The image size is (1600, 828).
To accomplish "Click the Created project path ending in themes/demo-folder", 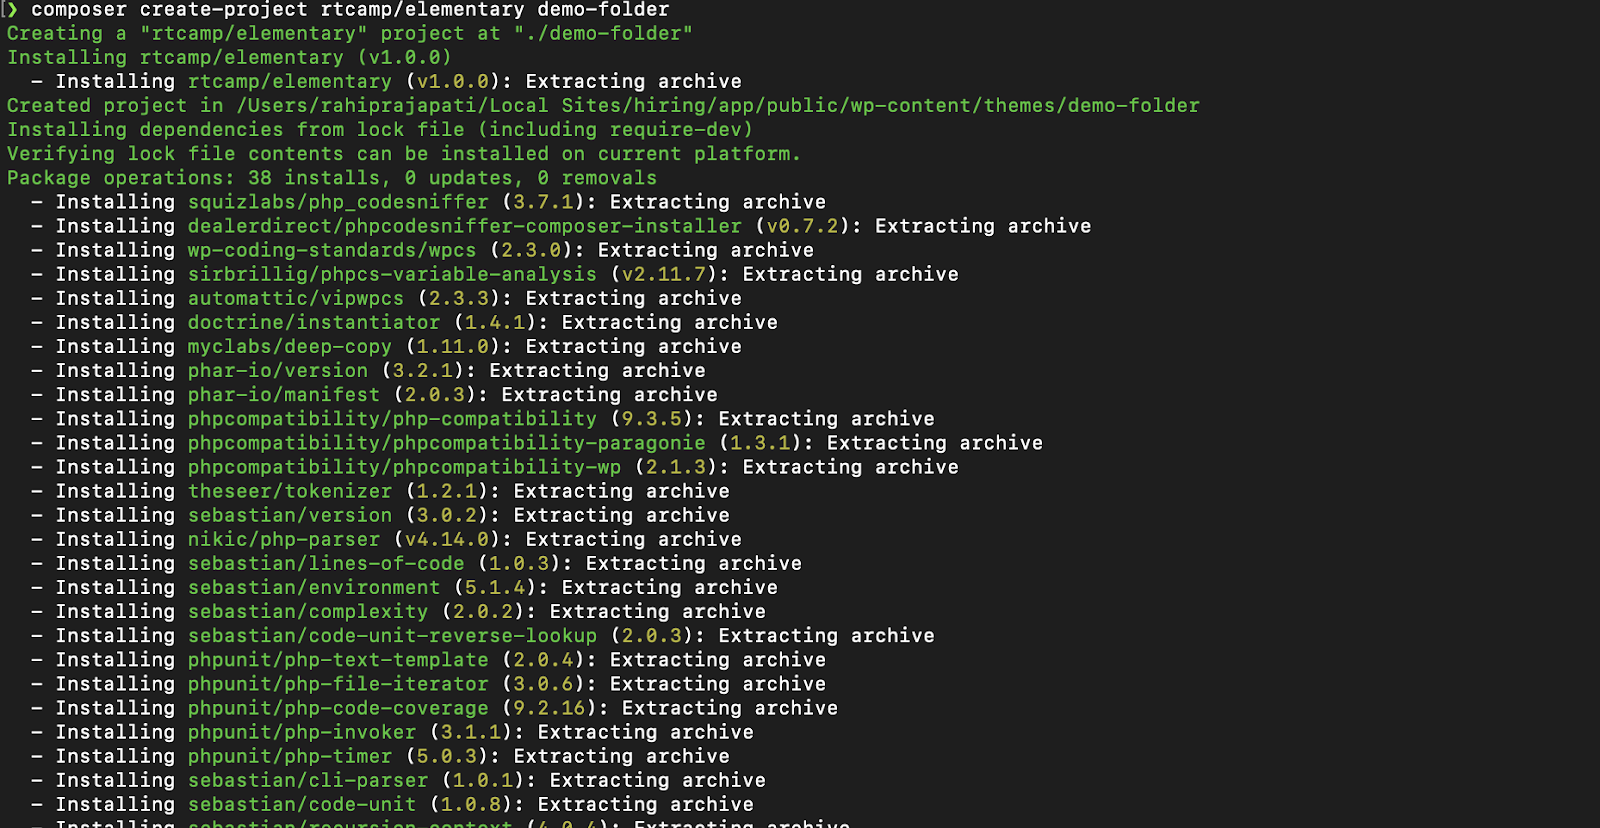I will pos(718,105).
